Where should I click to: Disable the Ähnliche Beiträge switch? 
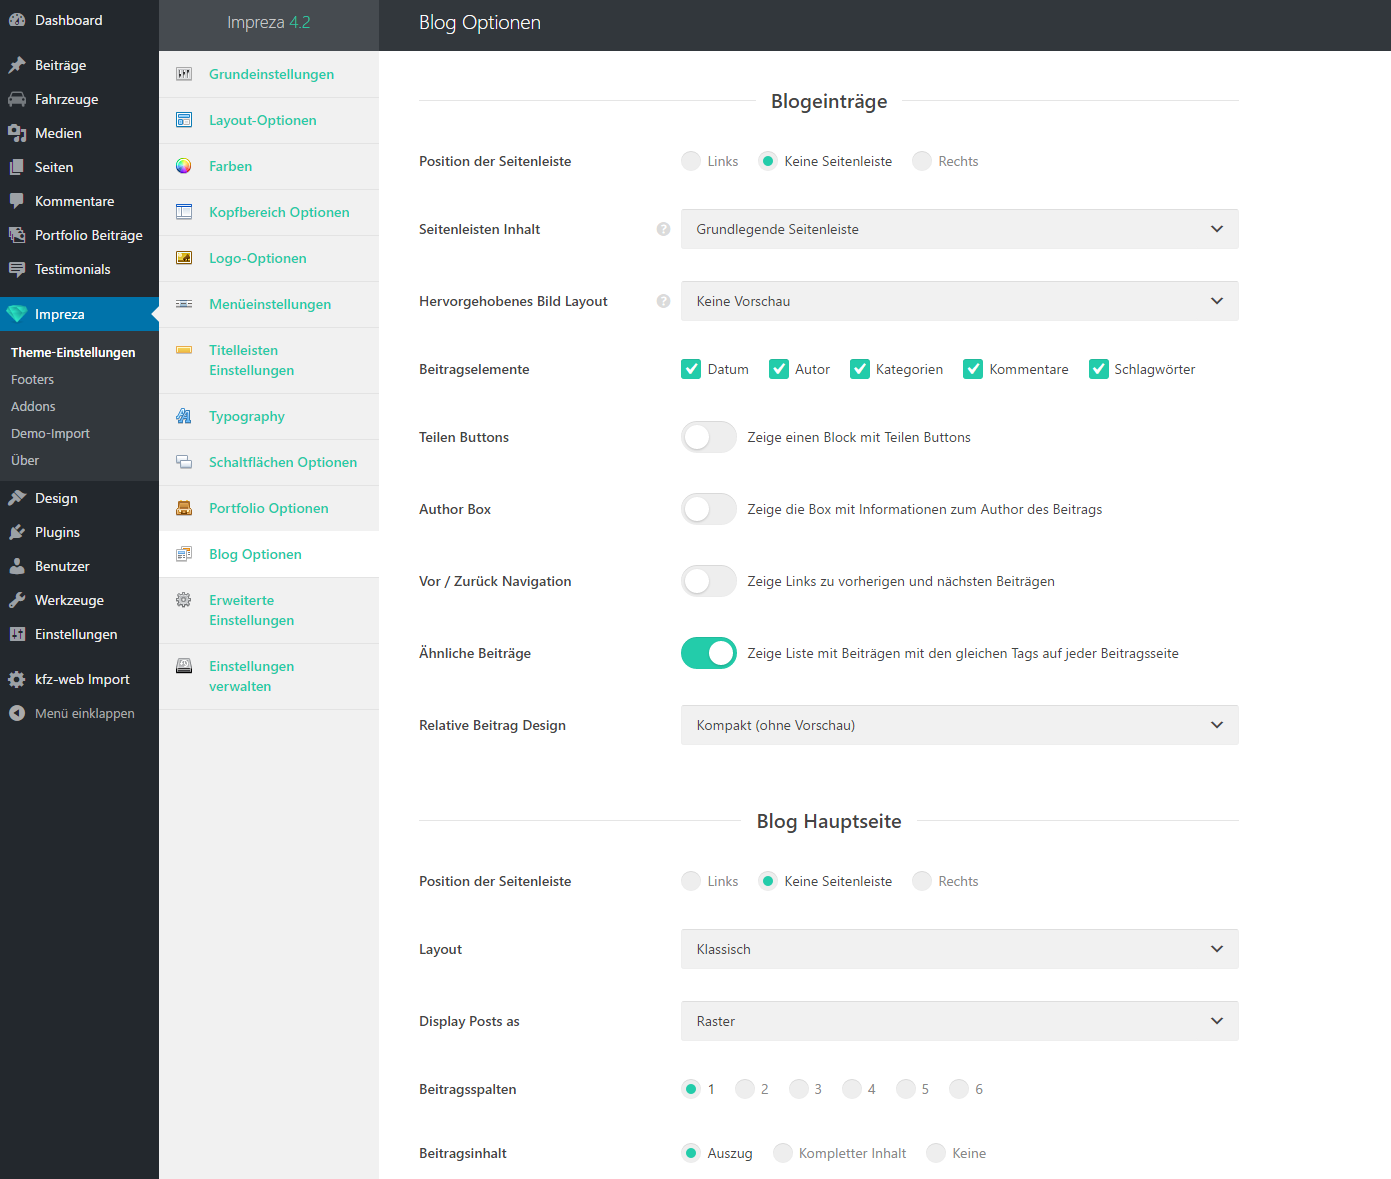(x=709, y=653)
